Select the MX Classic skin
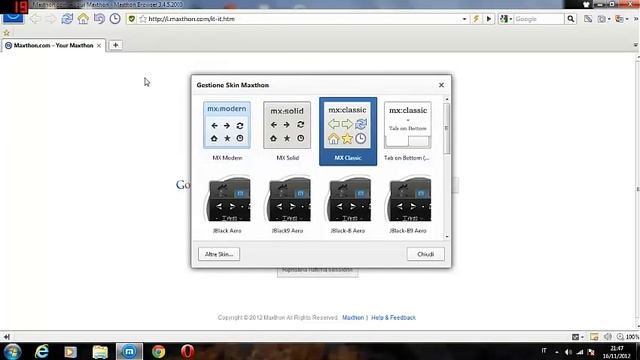This screenshot has width=640, height=360. (348, 131)
